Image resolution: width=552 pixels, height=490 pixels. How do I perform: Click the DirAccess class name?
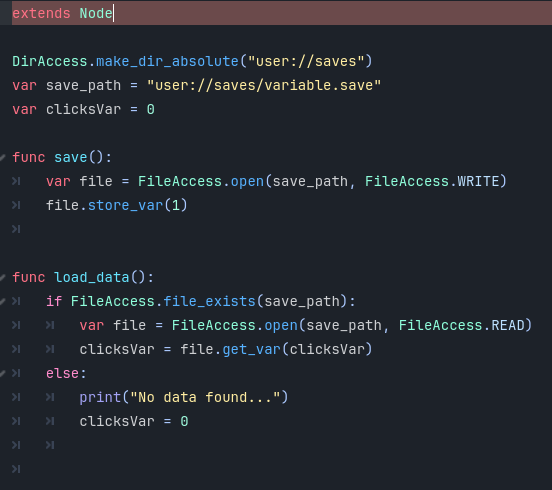point(50,61)
